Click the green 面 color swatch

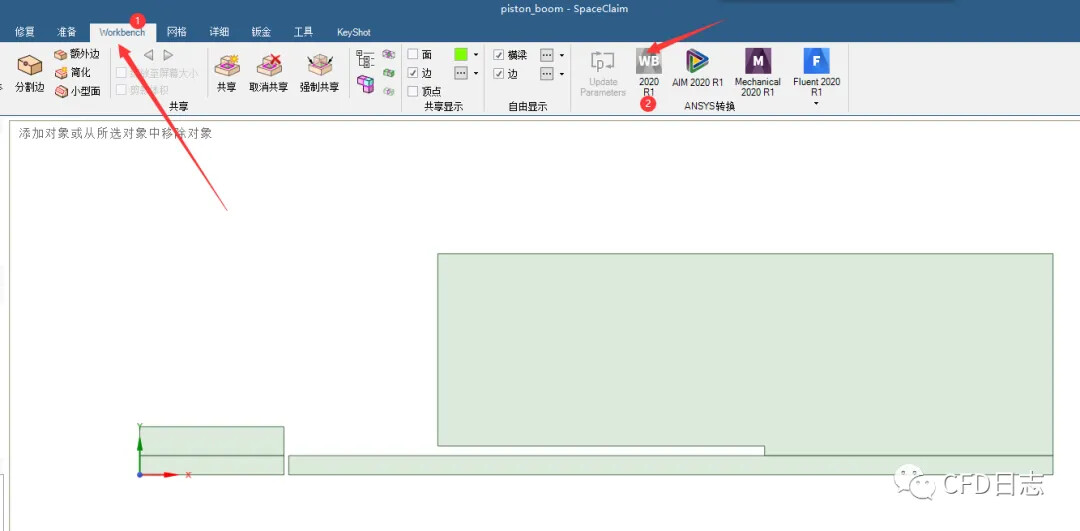click(461, 55)
